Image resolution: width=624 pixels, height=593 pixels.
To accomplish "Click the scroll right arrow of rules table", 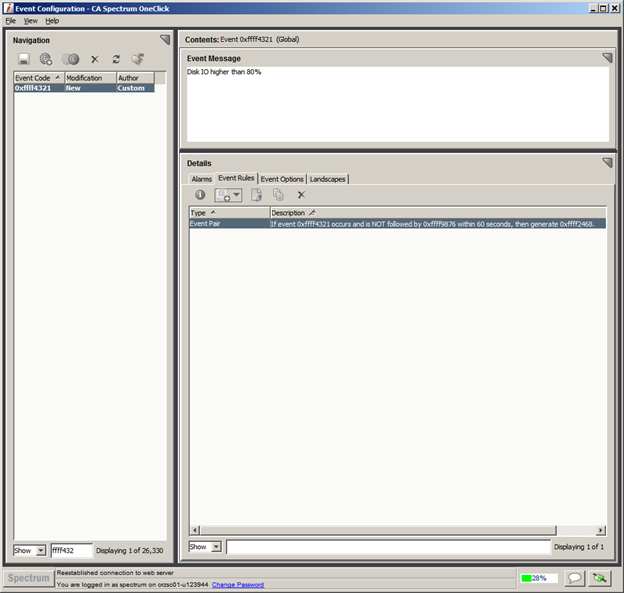I will [x=601, y=530].
